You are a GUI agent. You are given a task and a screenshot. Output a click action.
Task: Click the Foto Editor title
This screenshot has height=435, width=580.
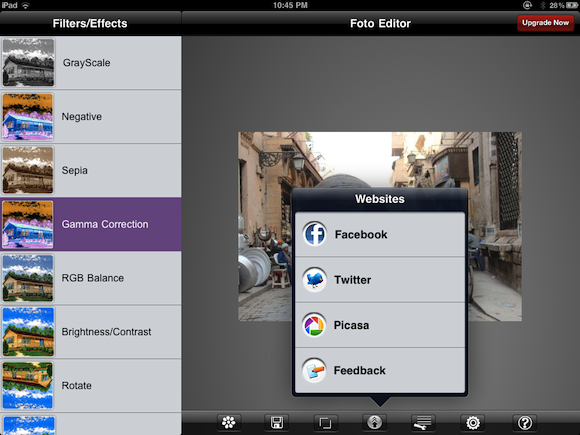(x=380, y=23)
